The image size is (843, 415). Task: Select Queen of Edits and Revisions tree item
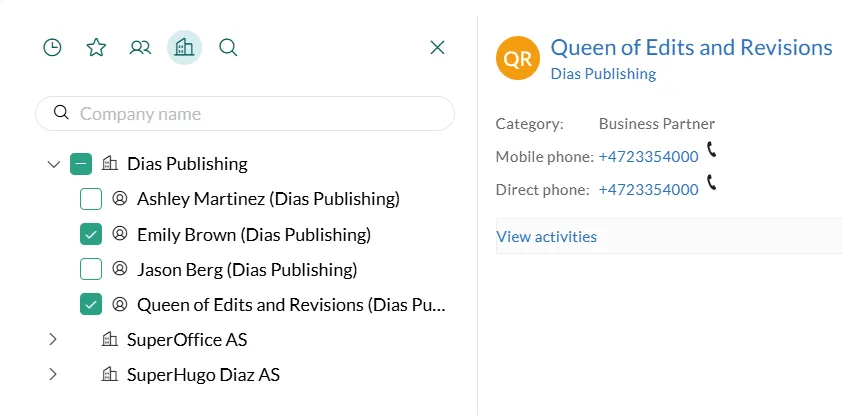(290, 304)
